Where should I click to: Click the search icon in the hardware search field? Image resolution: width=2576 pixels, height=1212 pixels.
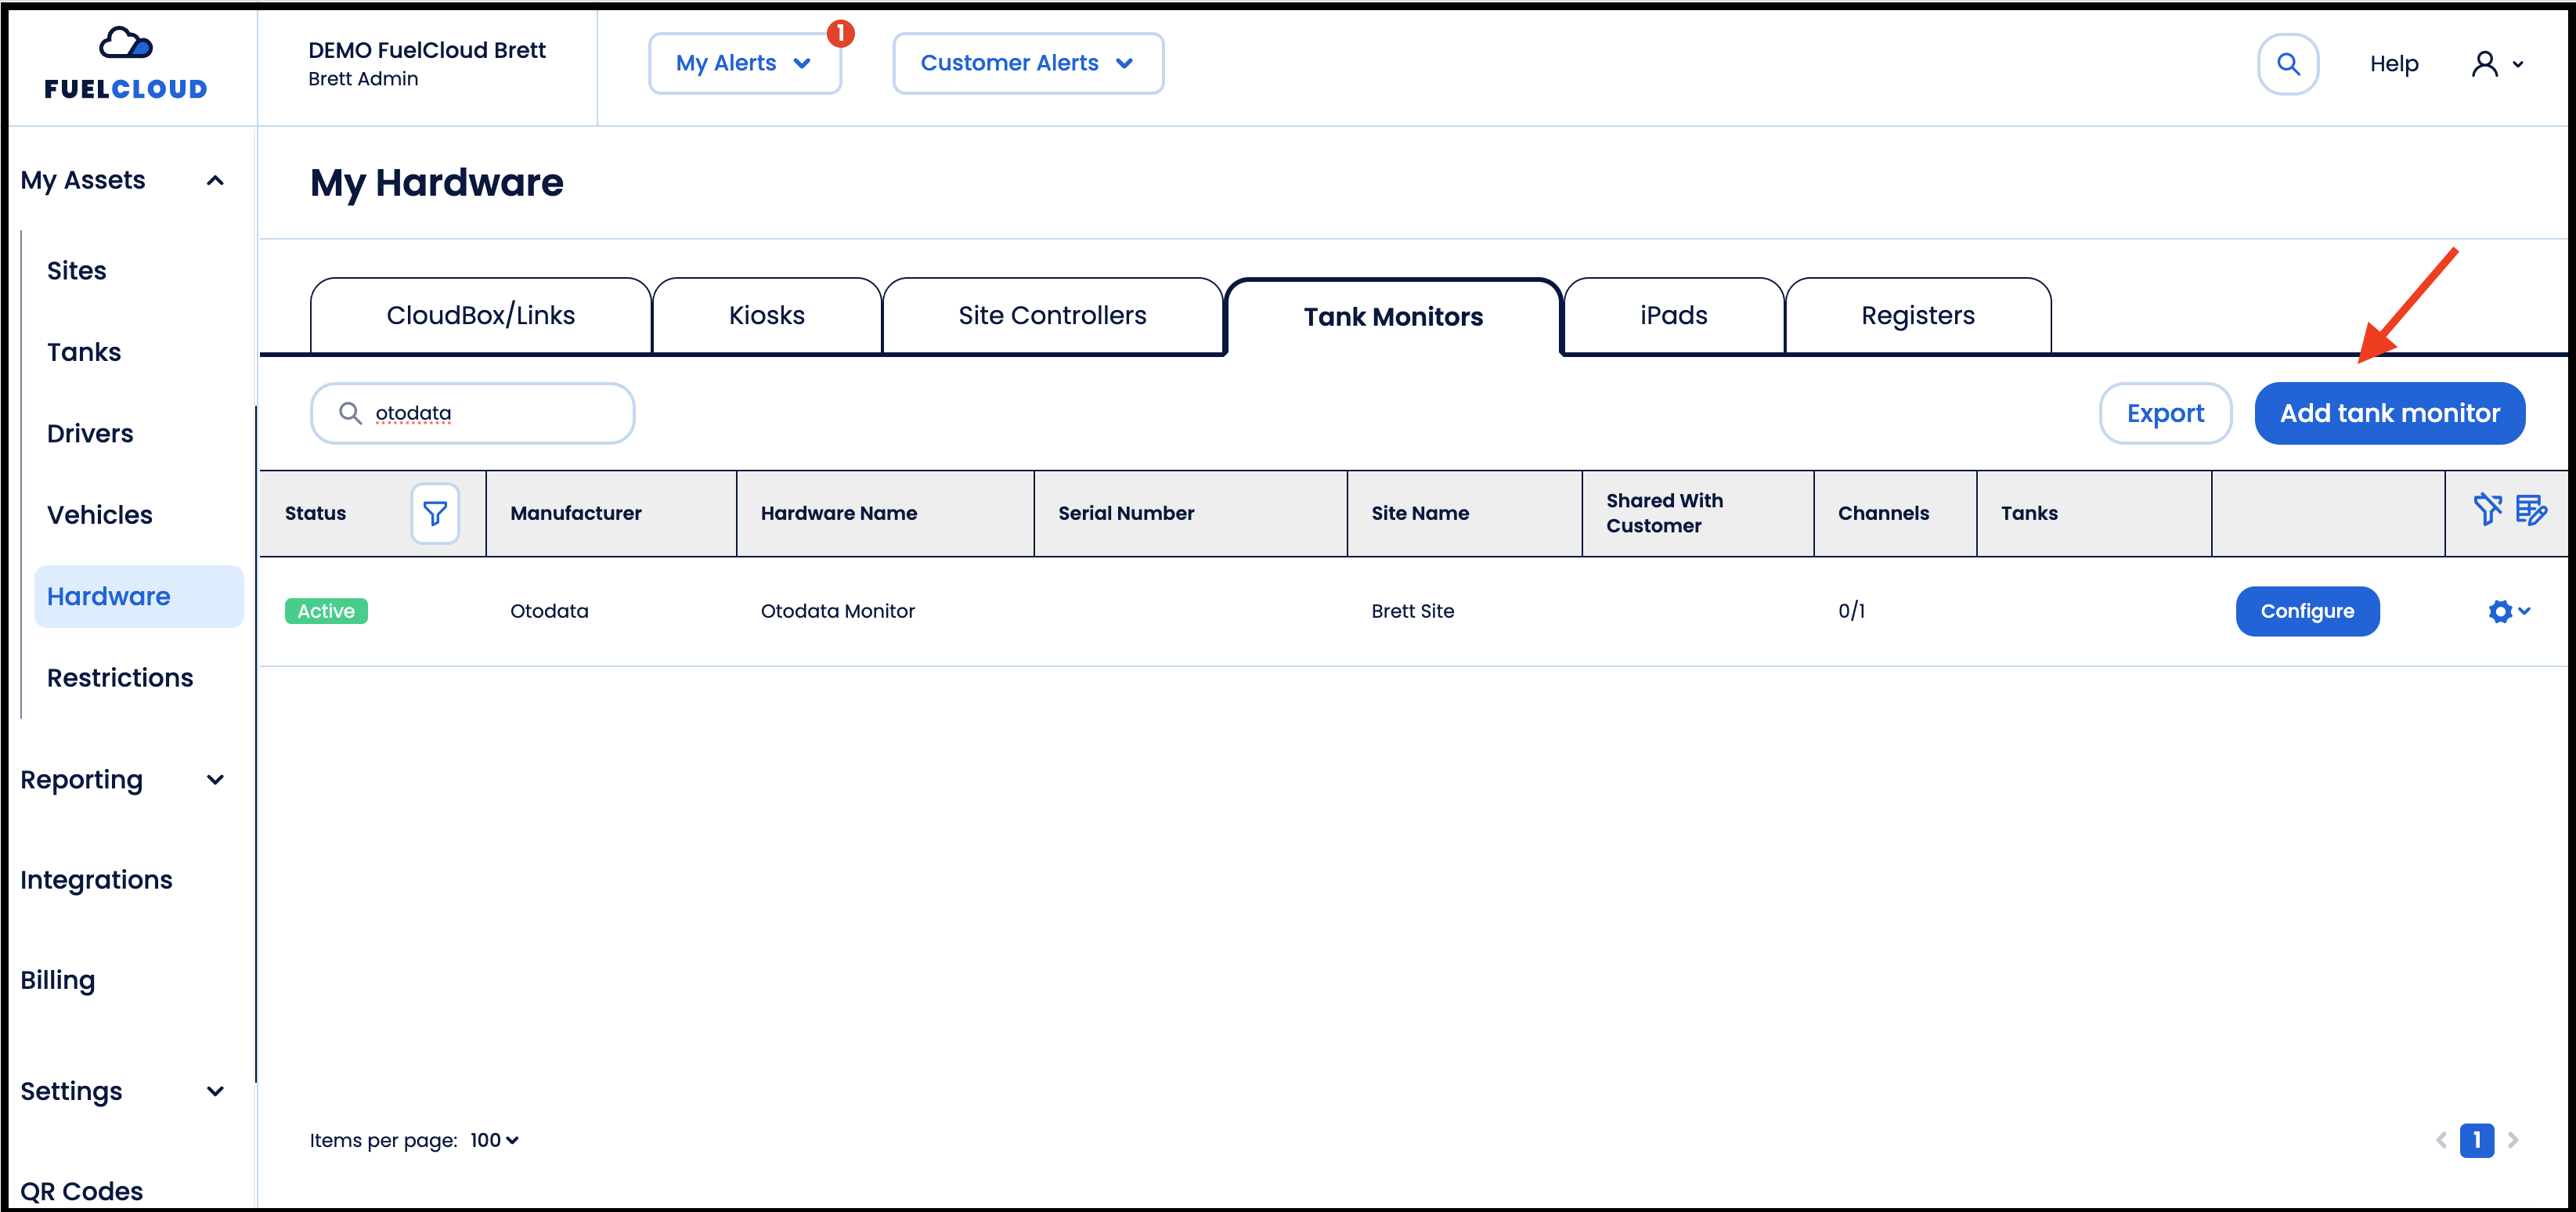[350, 413]
